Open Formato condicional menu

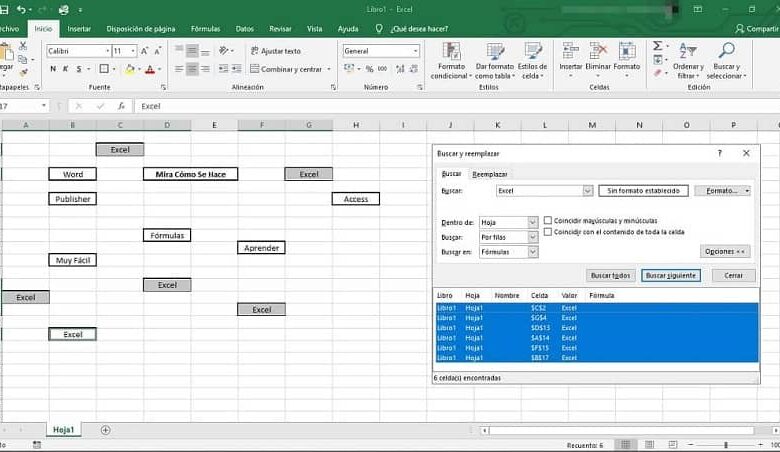click(451, 61)
